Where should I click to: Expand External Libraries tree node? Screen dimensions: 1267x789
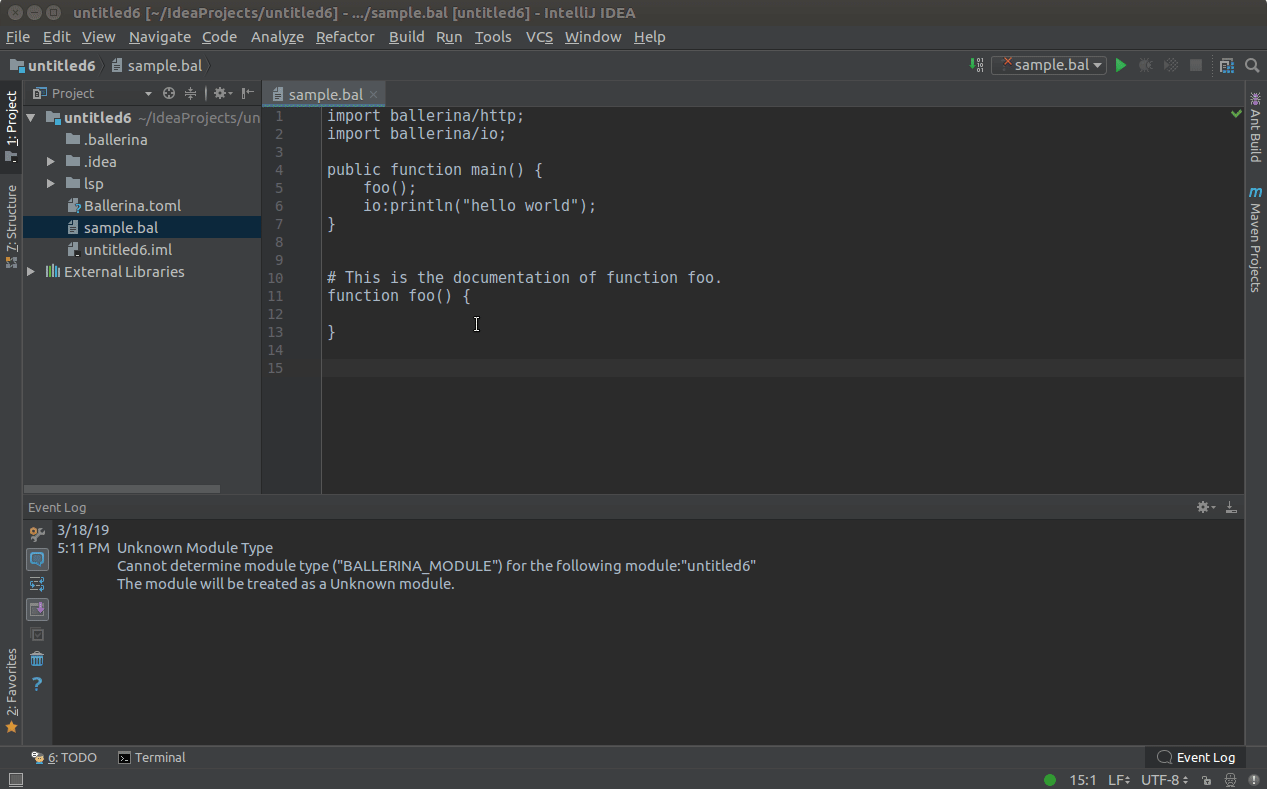31,272
